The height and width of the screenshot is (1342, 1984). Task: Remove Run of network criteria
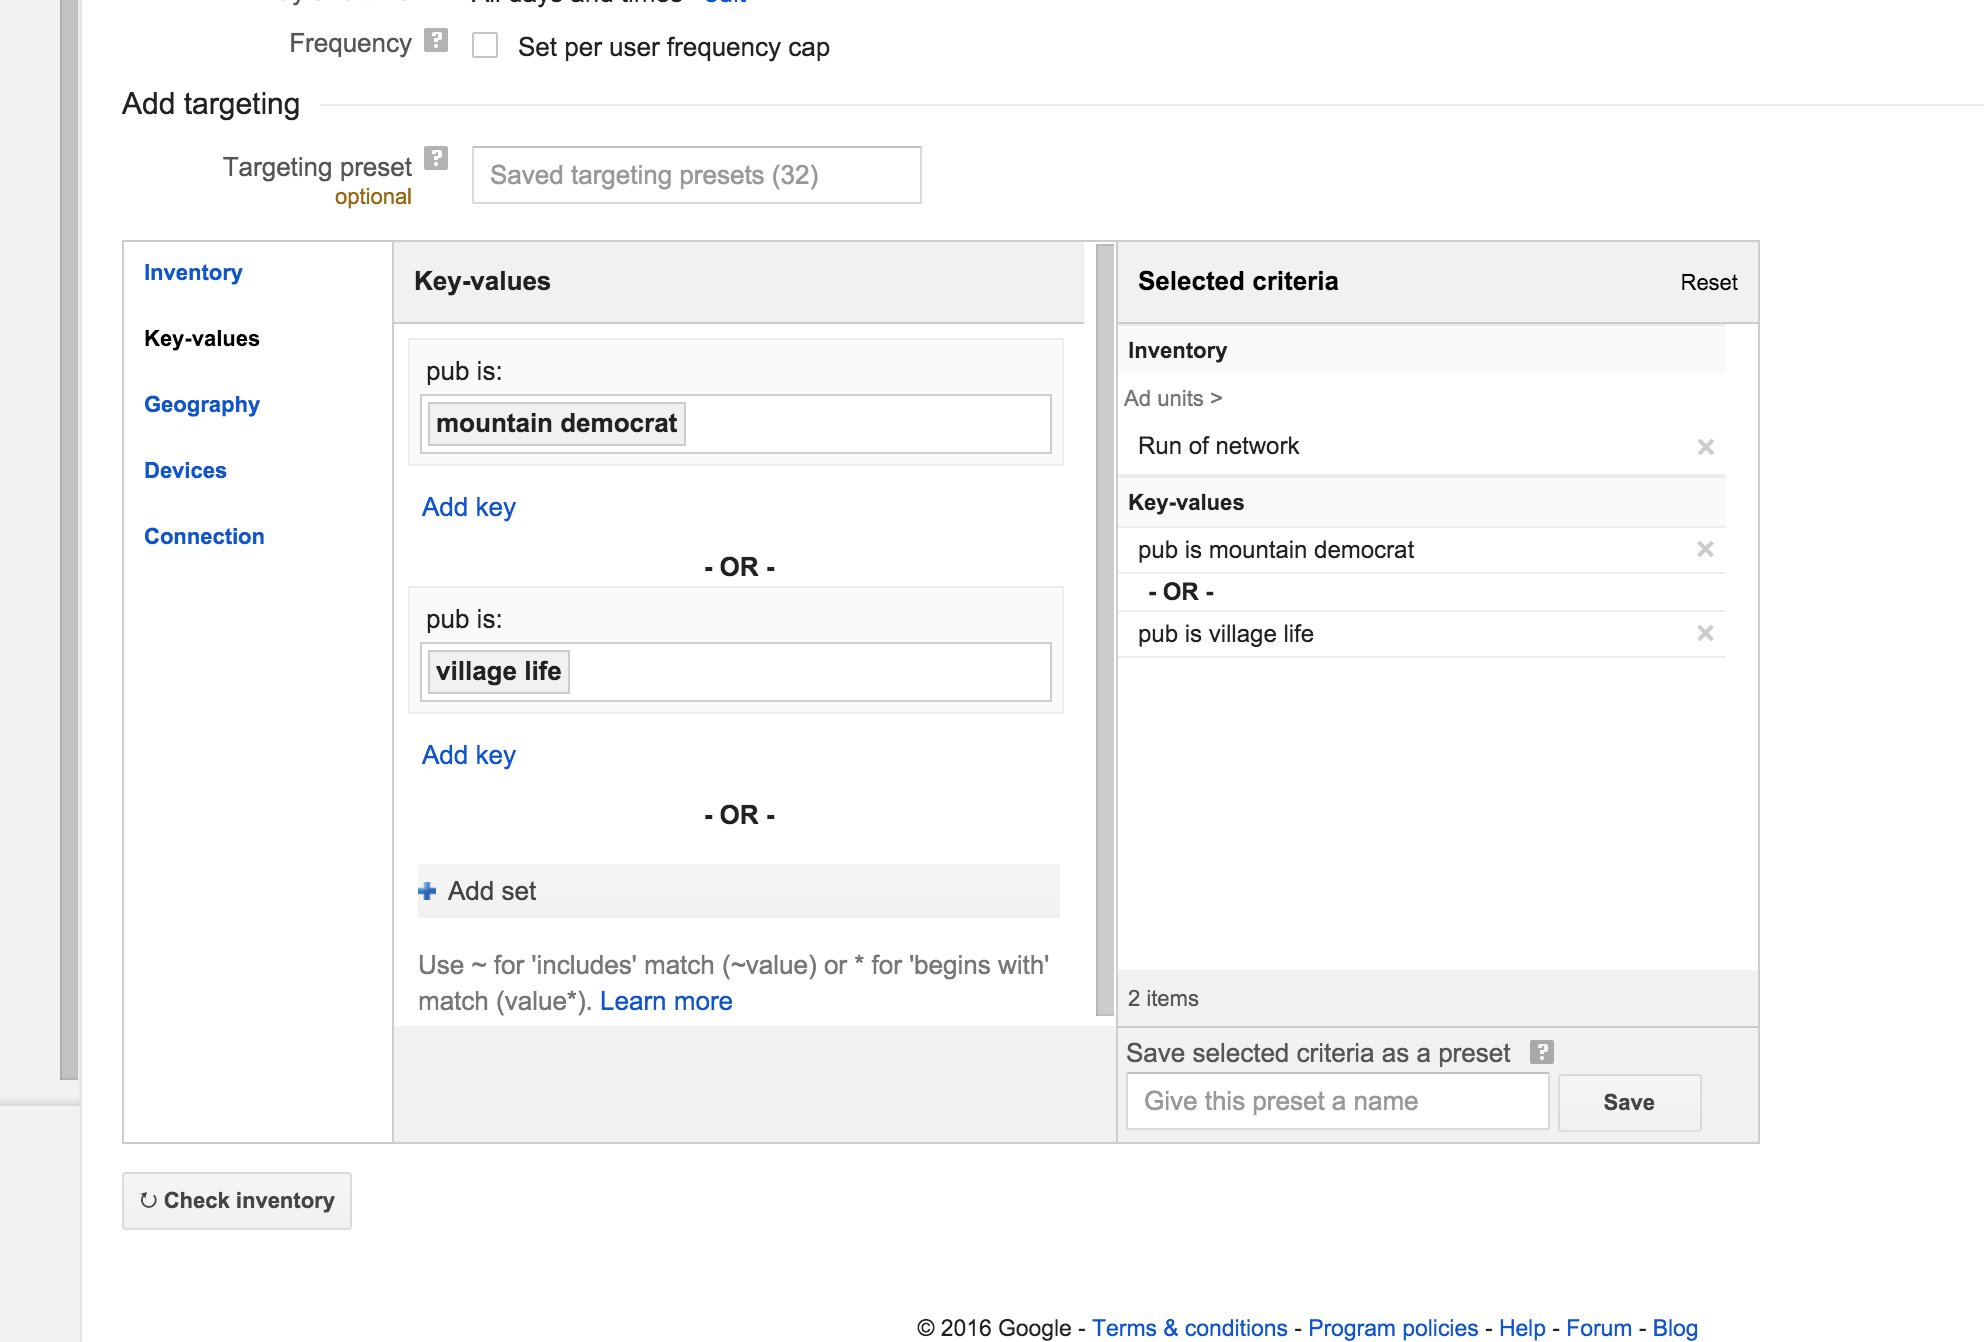[1705, 447]
